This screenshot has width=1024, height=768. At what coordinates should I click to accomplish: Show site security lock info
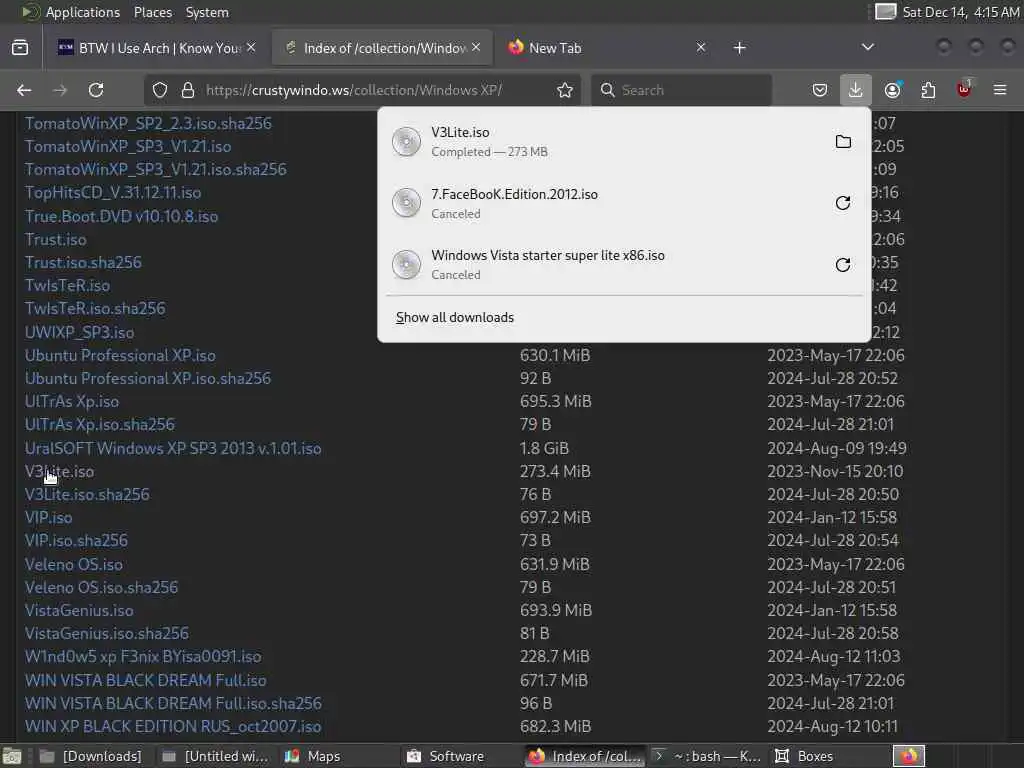point(188,90)
